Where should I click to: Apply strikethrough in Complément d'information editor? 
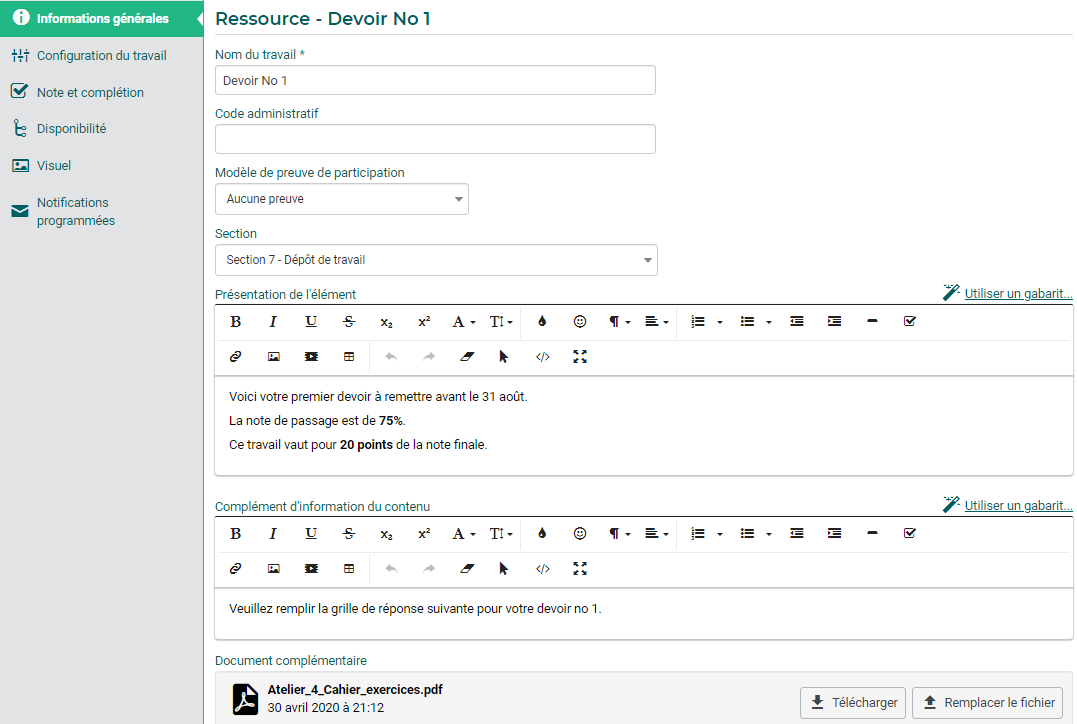pyautogui.click(x=349, y=534)
